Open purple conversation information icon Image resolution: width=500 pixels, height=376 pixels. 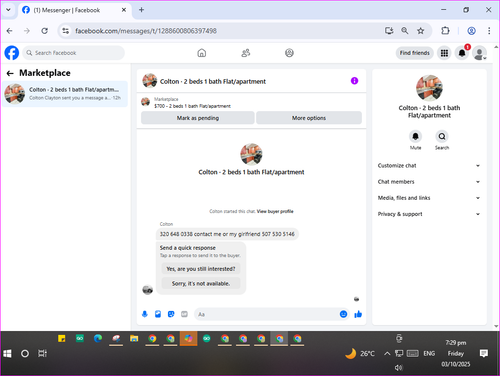354,81
